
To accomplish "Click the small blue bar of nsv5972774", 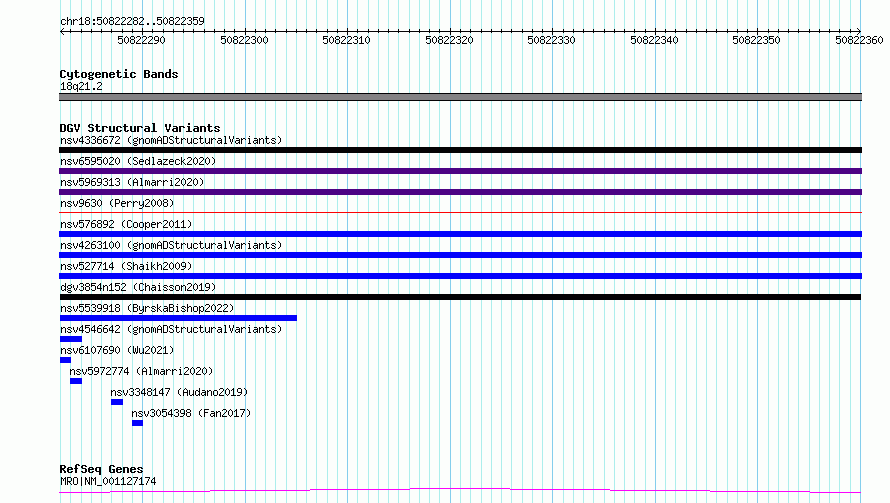I will 76,381.
